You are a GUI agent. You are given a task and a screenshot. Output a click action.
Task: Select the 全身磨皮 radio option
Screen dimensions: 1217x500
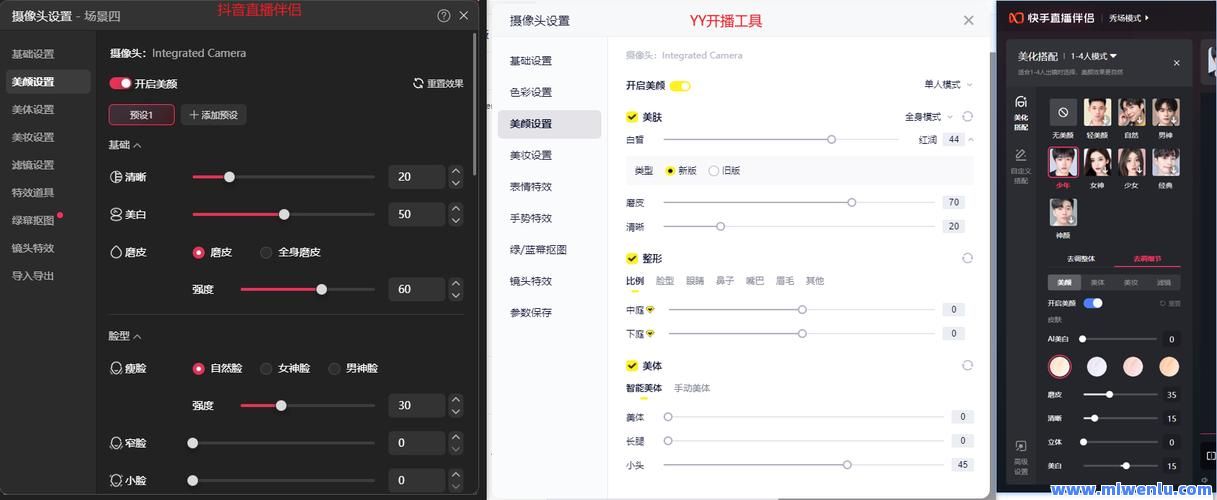(x=266, y=253)
